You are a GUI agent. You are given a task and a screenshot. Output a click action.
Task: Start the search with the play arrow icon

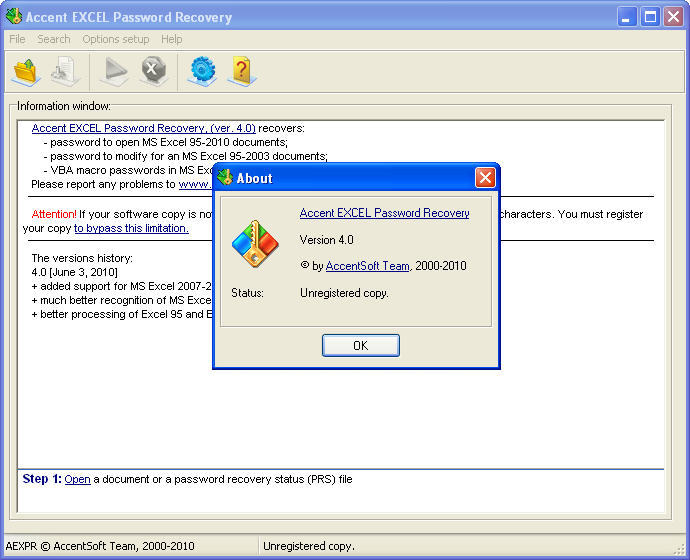[114, 72]
